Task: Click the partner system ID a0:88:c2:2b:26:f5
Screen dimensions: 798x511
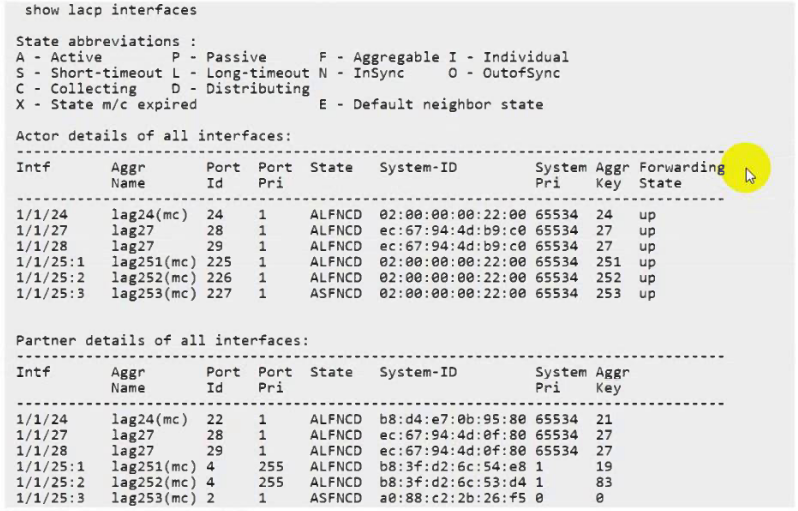Action: [452, 499]
